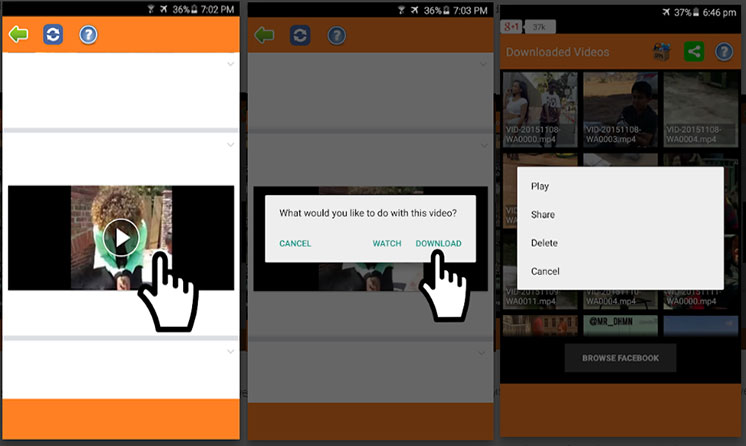The width and height of the screenshot is (746, 446).
Task: Choose Cancel in the video context menu
Action: tap(545, 271)
